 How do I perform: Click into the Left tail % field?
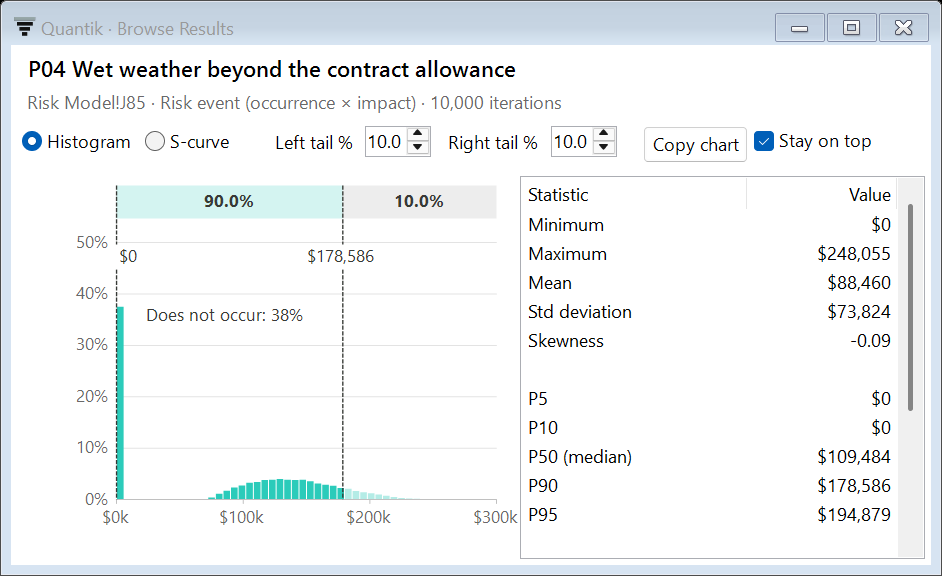pyautogui.click(x=386, y=142)
